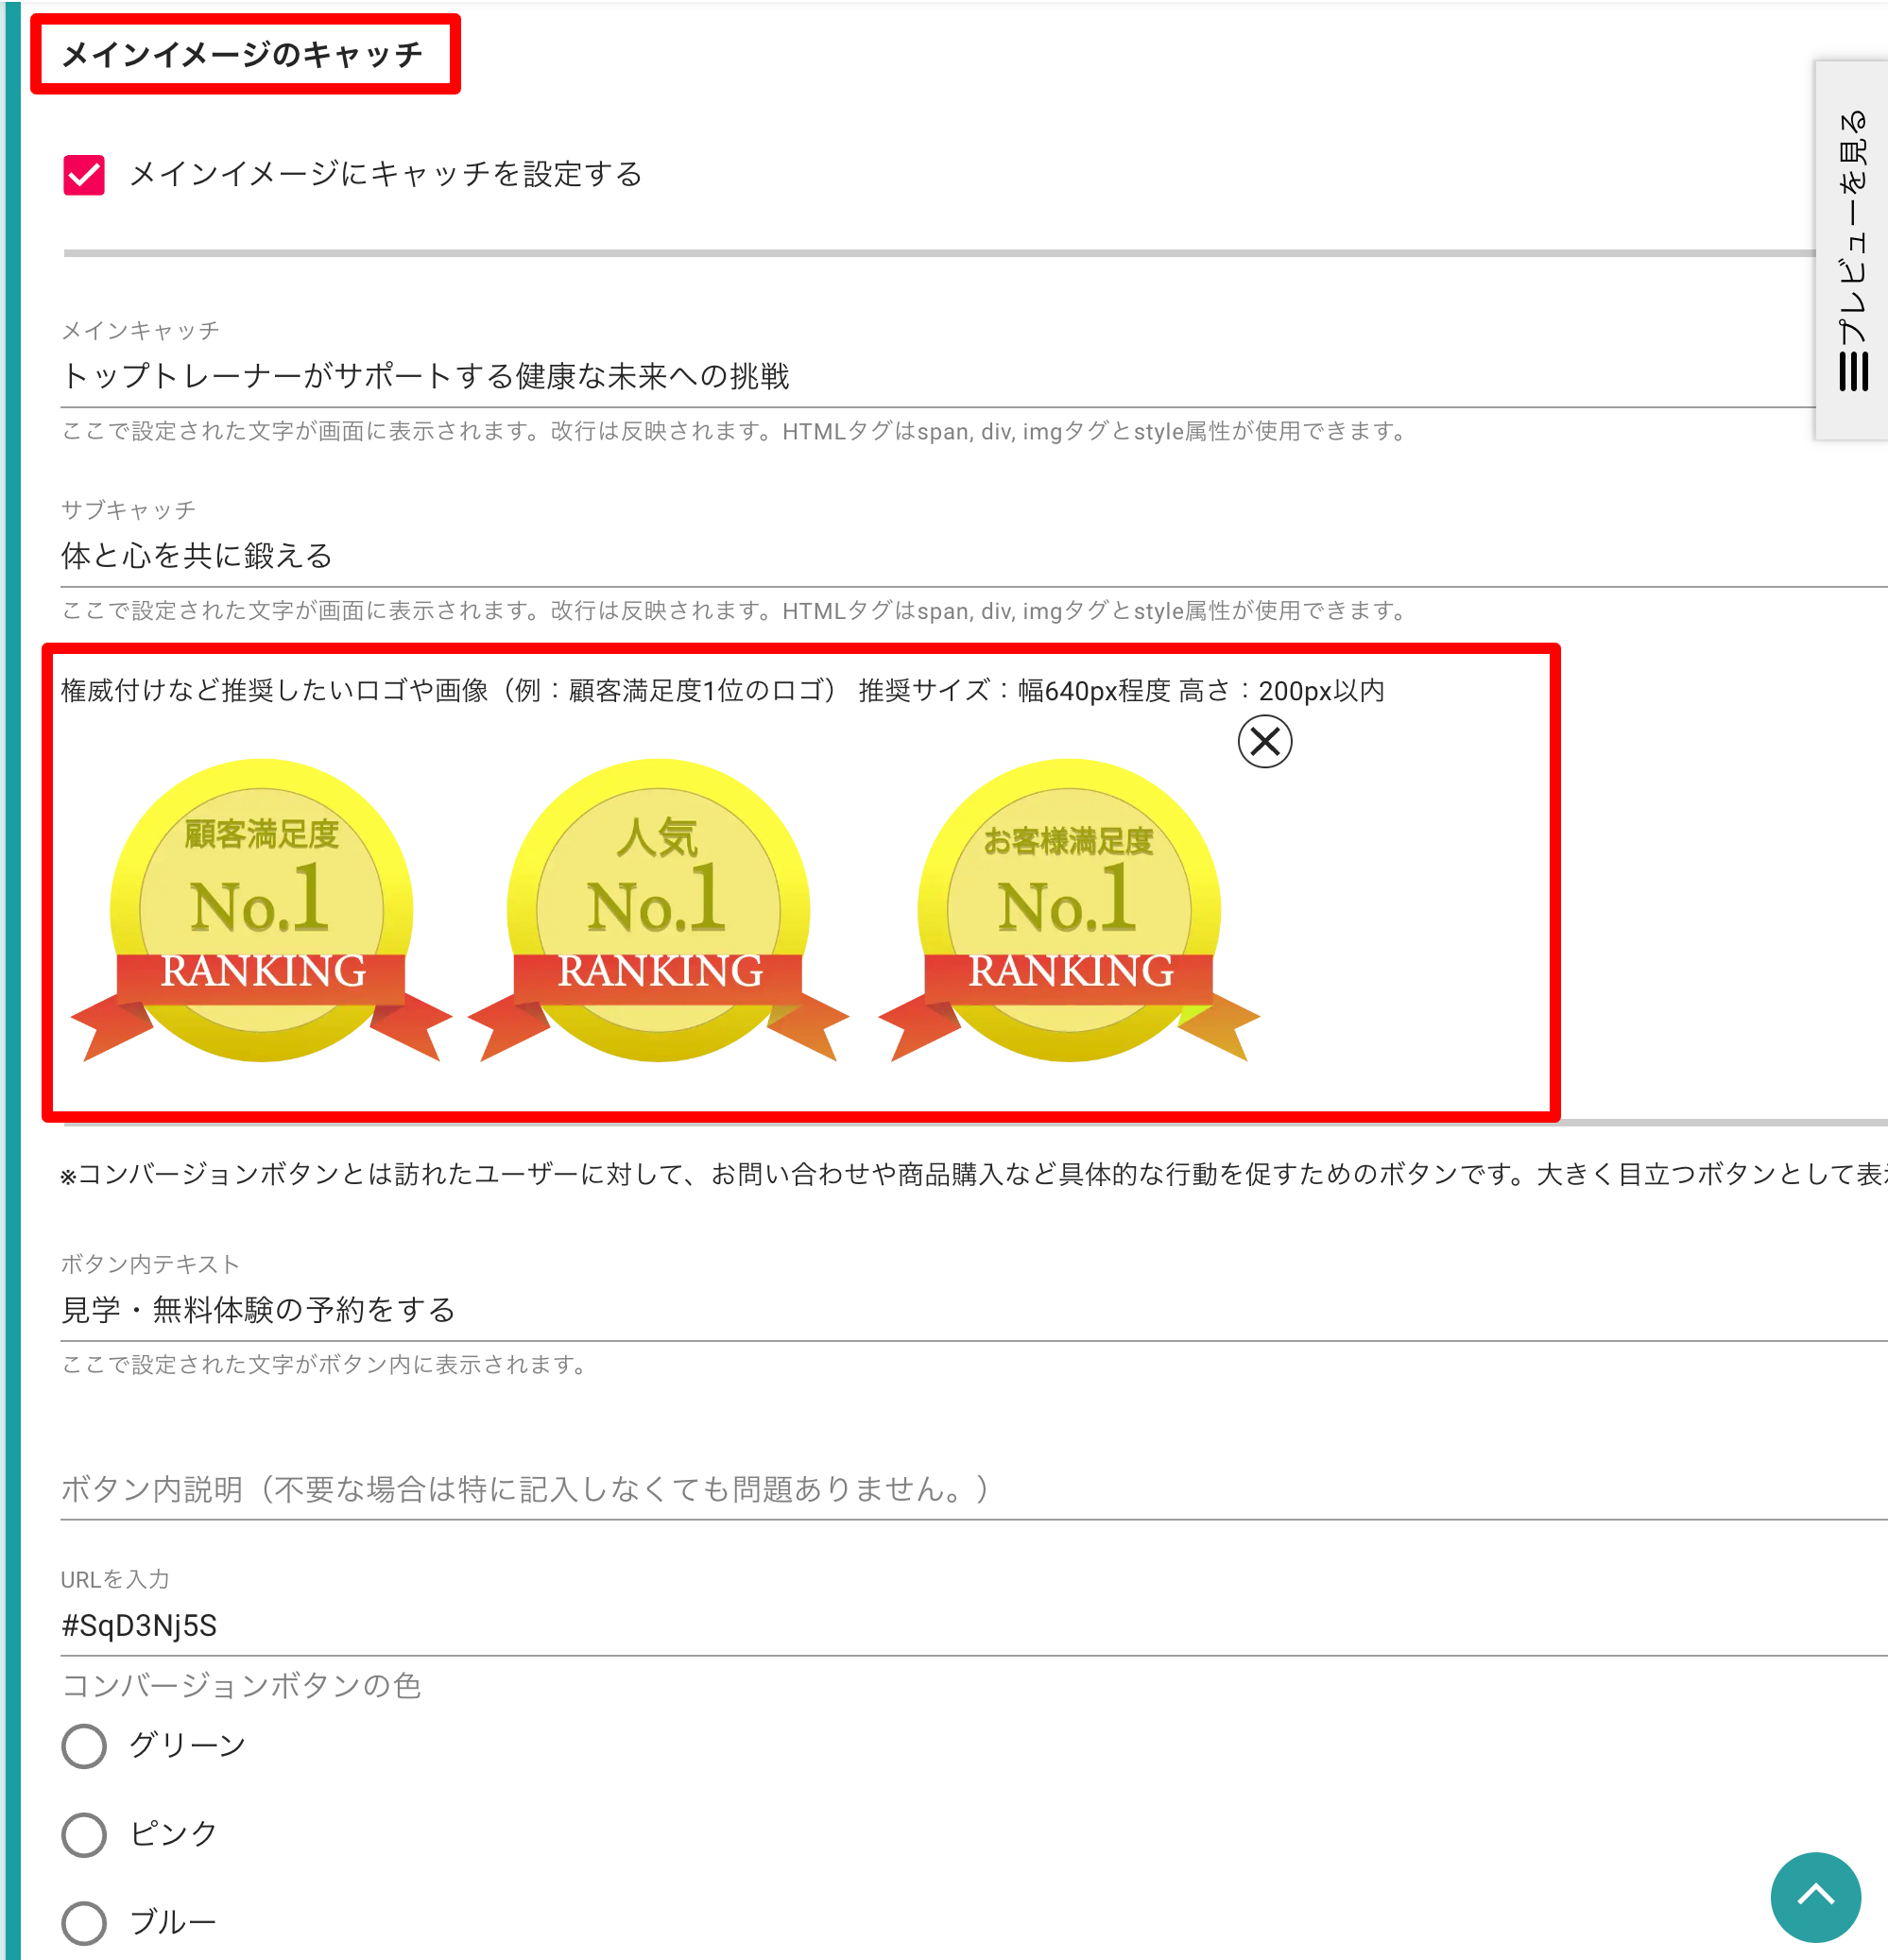Click the メインイメージのキャッチ section heading

243,54
